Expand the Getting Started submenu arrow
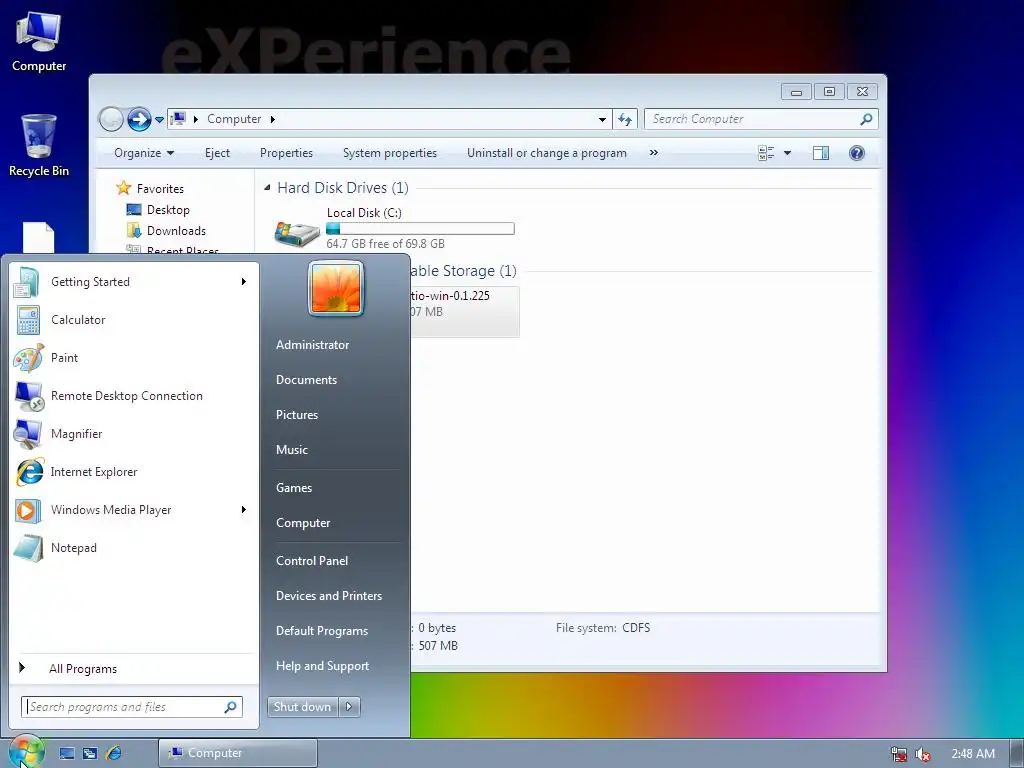Image resolution: width=1024 pixels, height=768 pixels. tap(244, 281)
